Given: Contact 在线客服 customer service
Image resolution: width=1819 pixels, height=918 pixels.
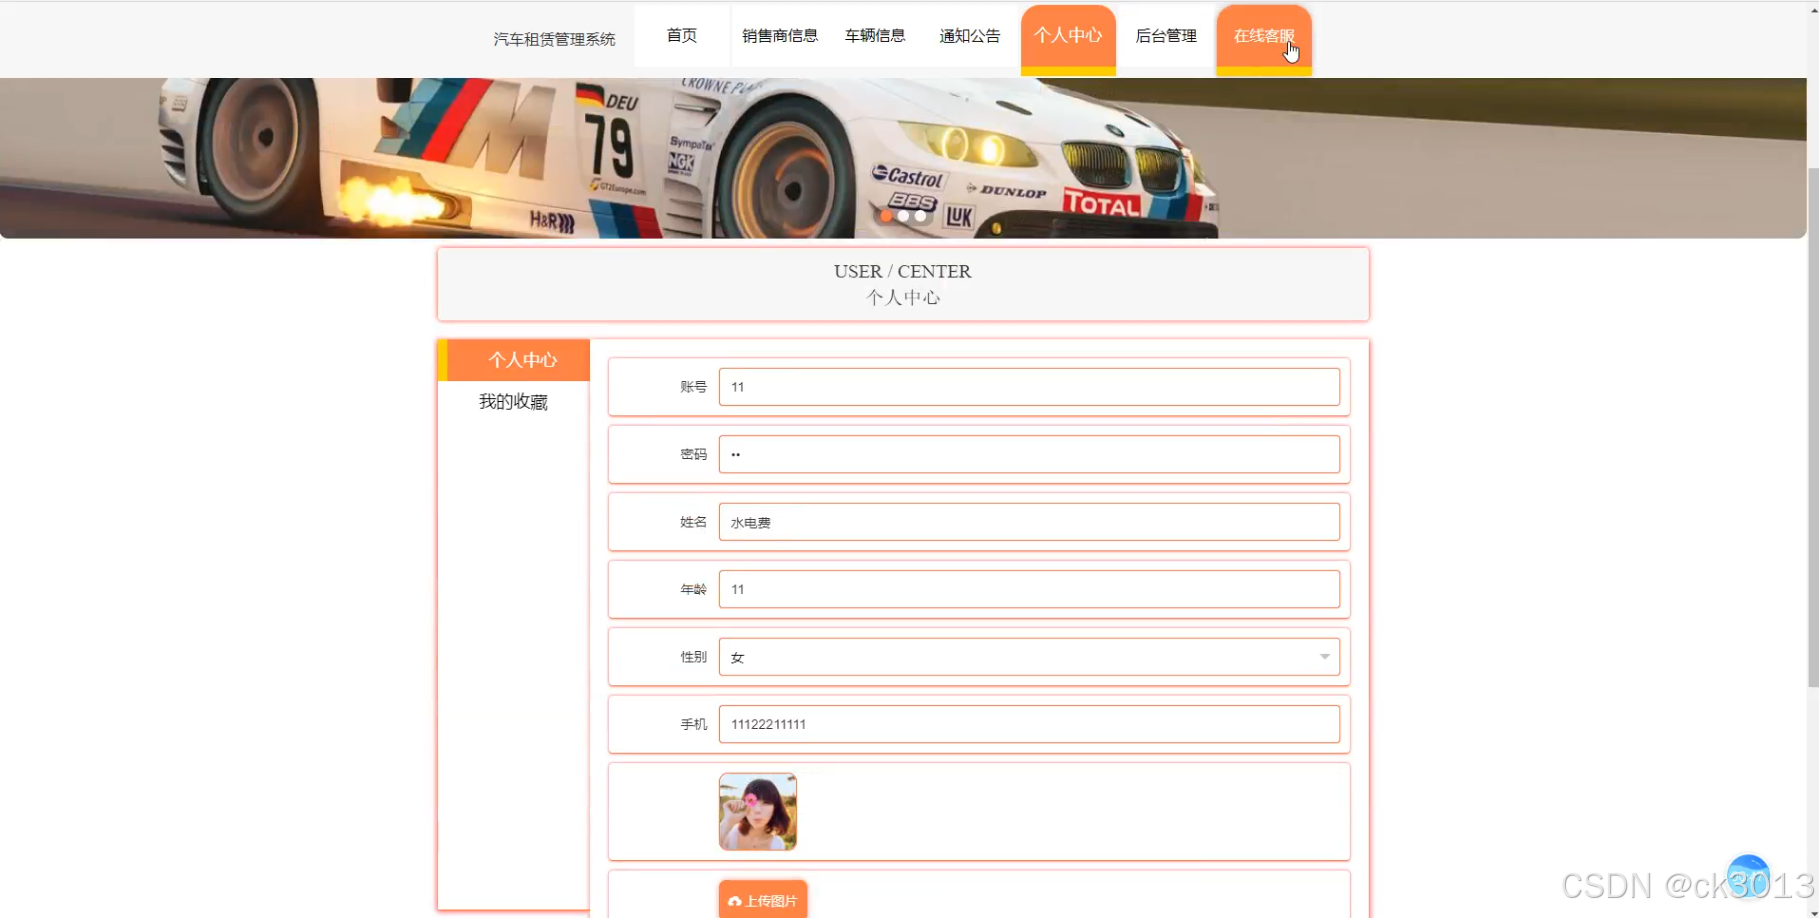Looking at the screenshot, I should coord(1262,35).
